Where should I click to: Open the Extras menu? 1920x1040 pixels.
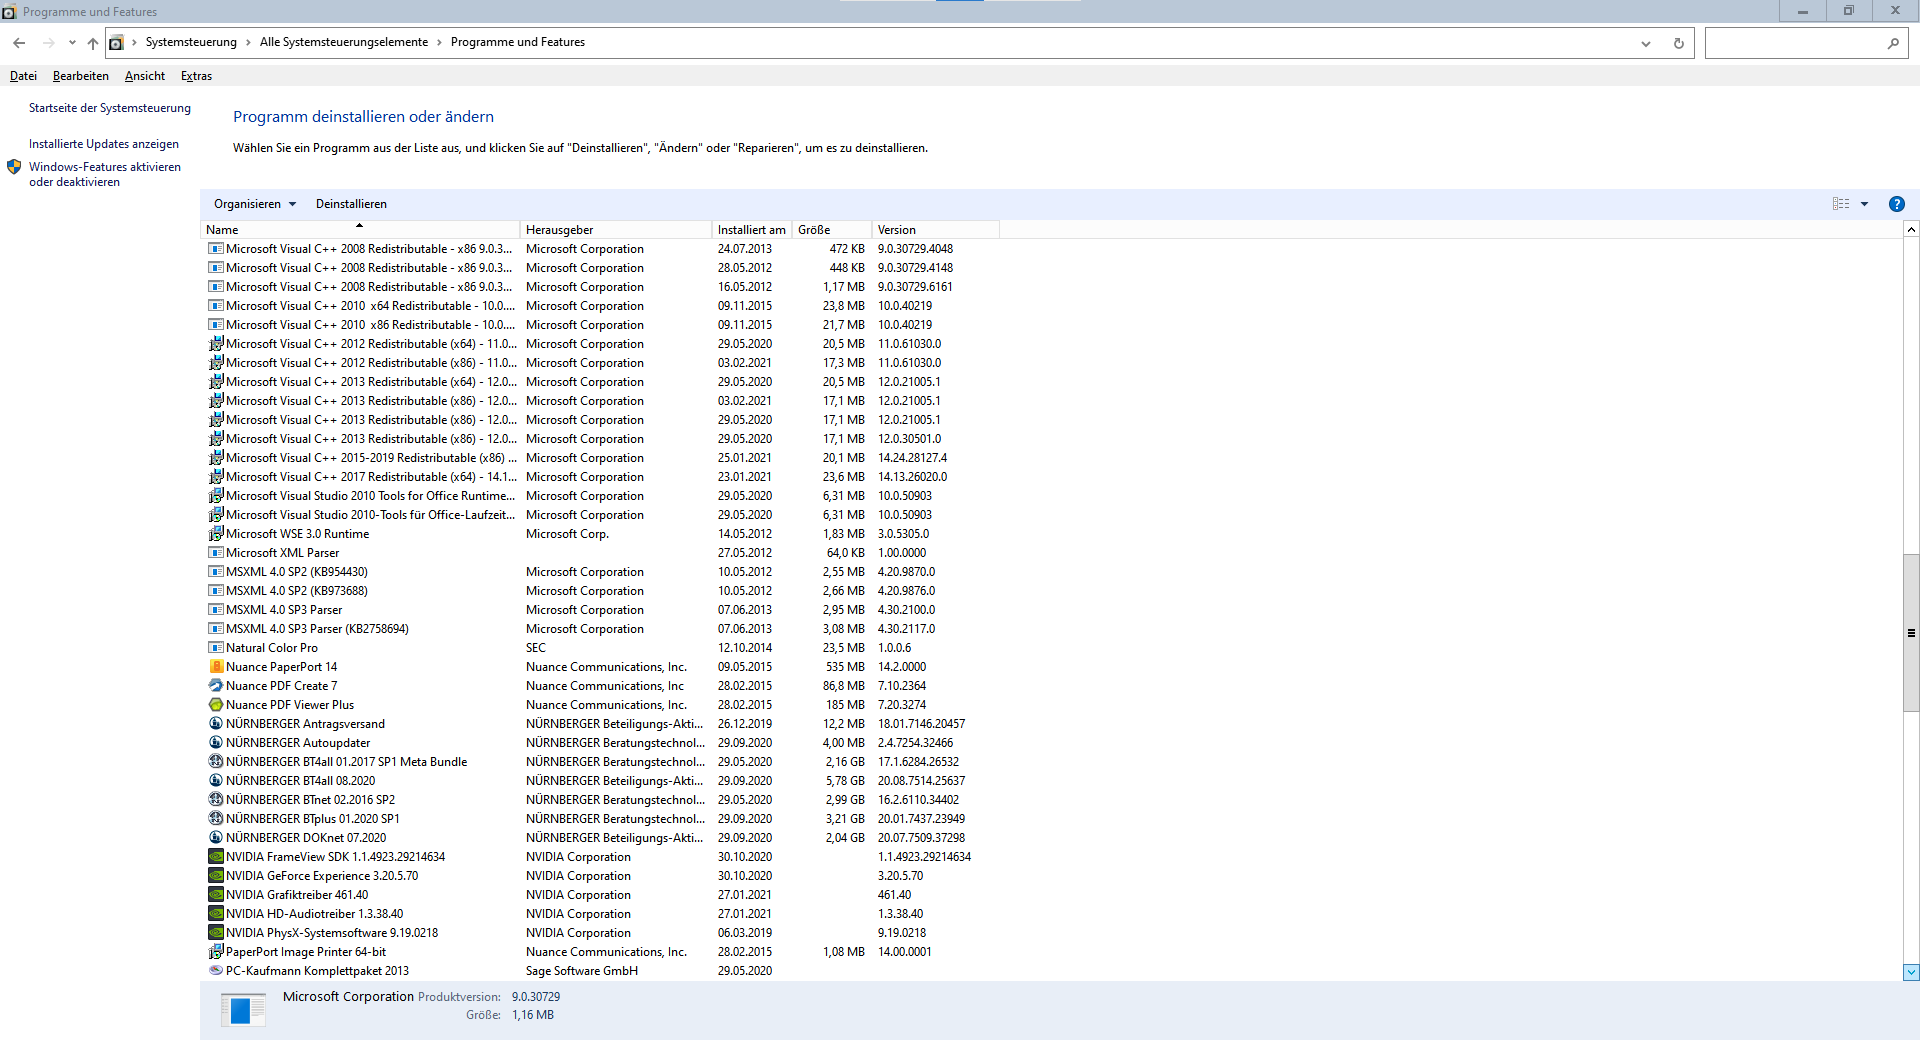pyautogui.click(x=196, y=76)
